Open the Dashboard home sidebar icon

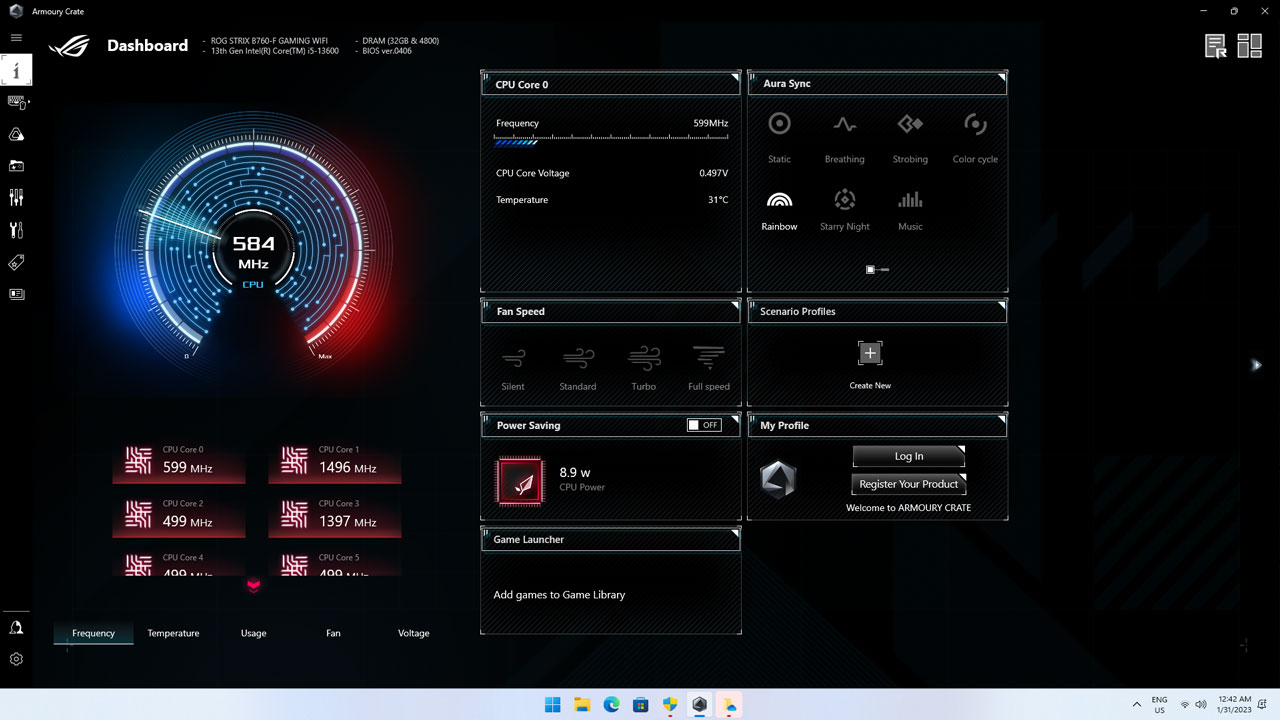[x=16, y=70]
